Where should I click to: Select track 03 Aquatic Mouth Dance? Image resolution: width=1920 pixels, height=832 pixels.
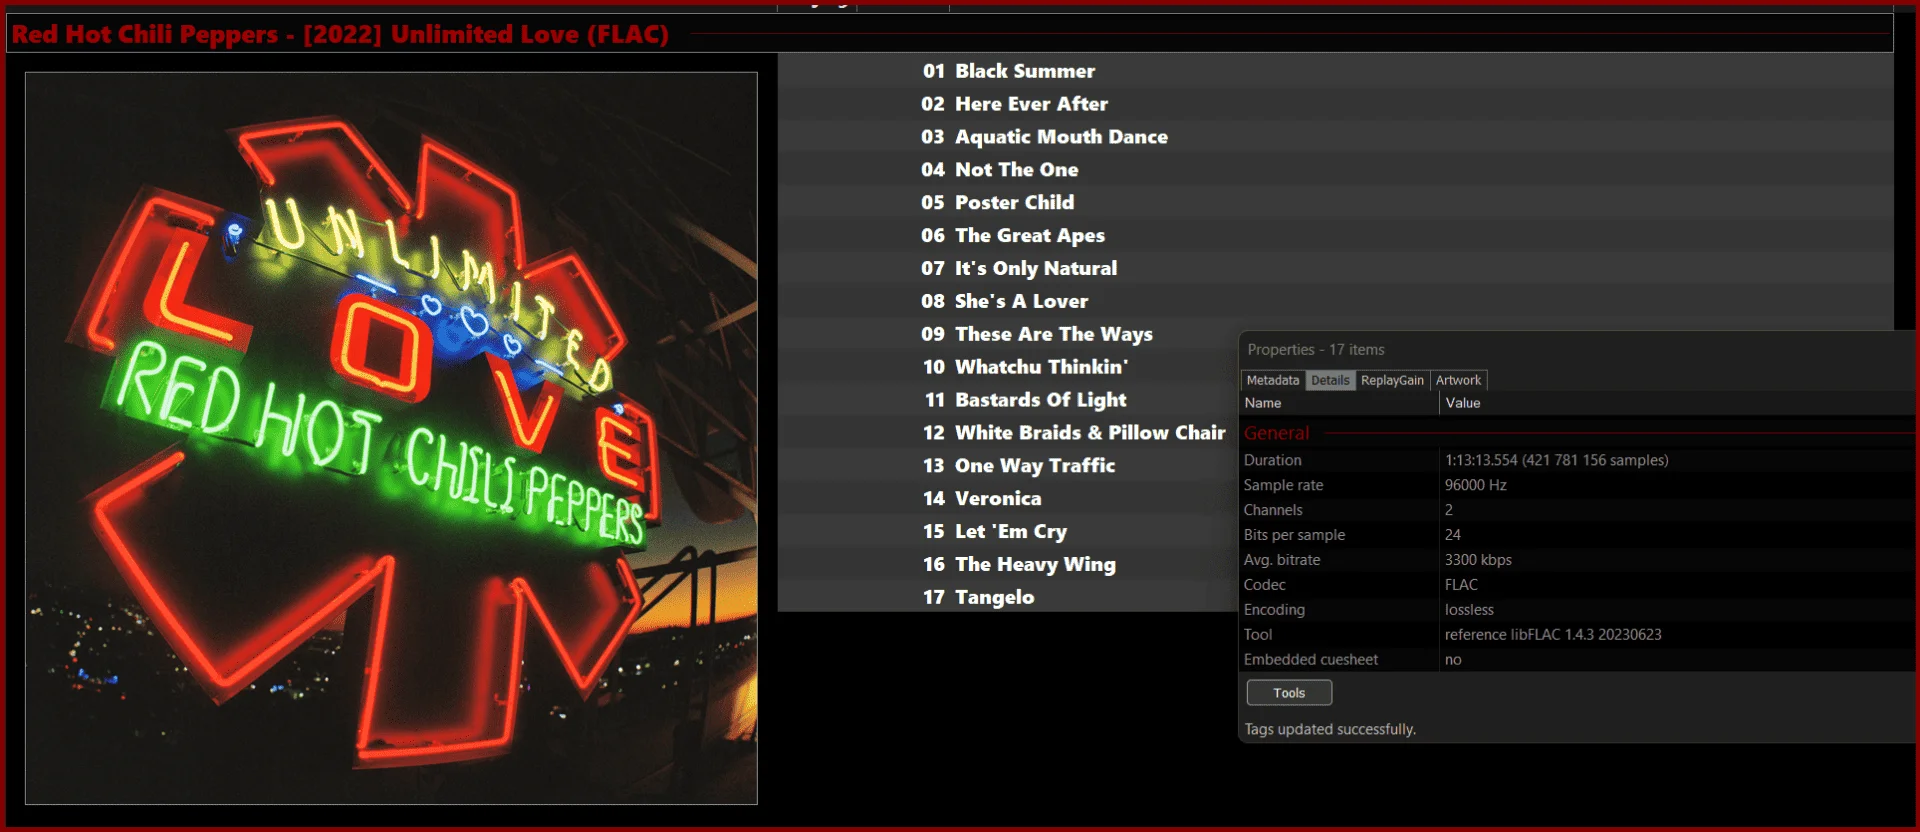1335,137
